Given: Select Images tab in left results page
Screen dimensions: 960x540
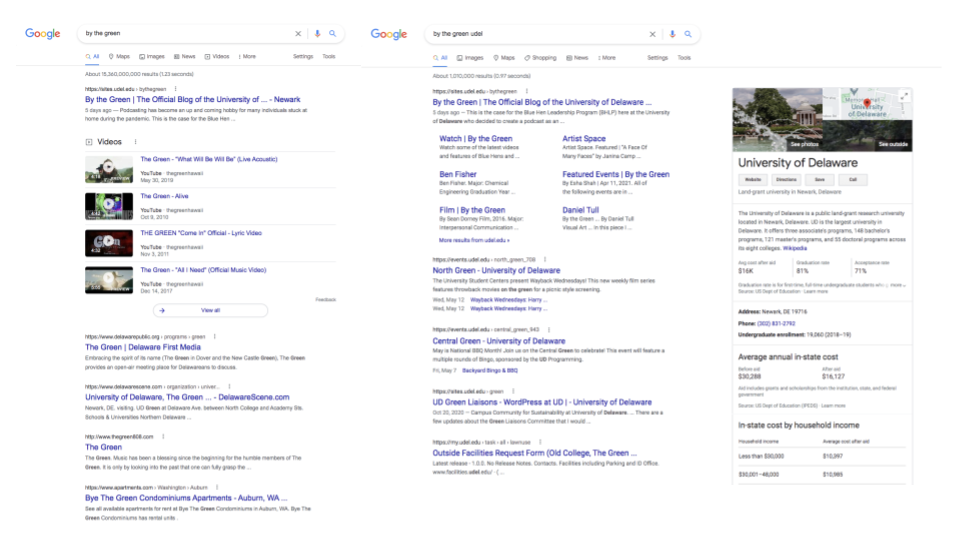Looking at the screenshot, I should coord(152,56).
